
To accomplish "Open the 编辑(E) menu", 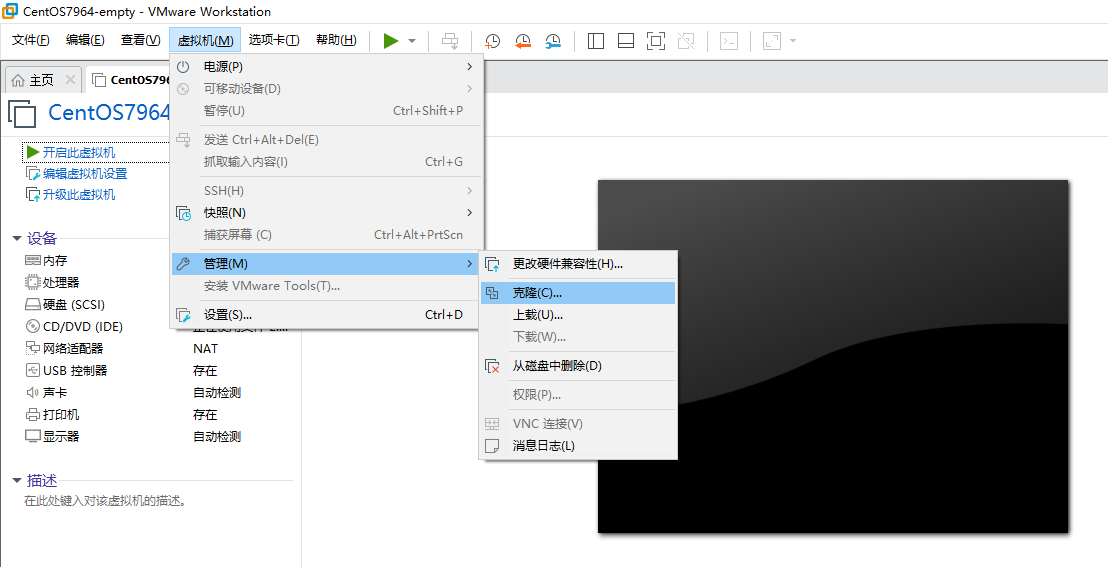I will tap(85, 40).
